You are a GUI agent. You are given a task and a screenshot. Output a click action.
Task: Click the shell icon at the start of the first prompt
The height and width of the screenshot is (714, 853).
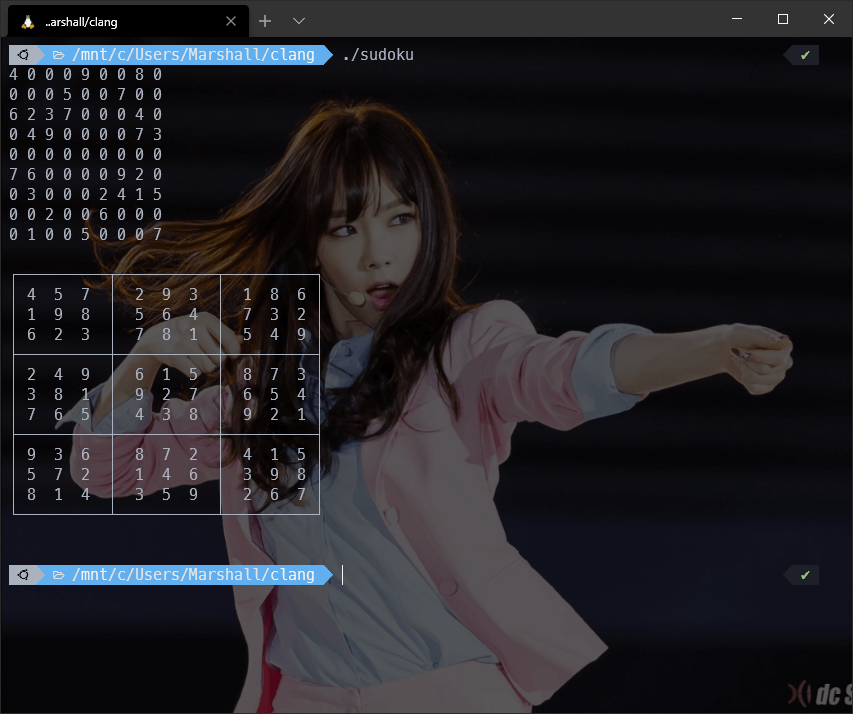point(22,55)
